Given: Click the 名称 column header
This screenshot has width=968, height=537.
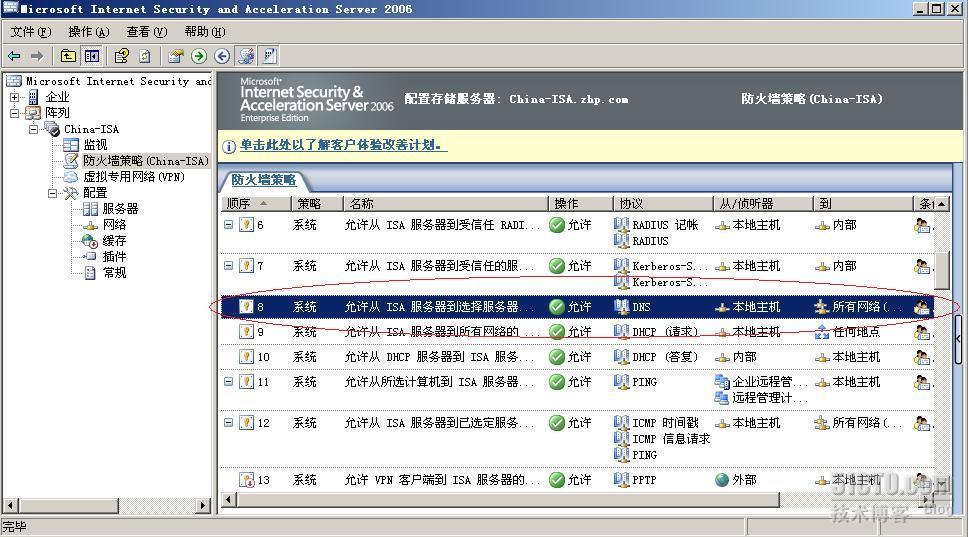Looking at the screenshot, I should (x=445, y=204).
